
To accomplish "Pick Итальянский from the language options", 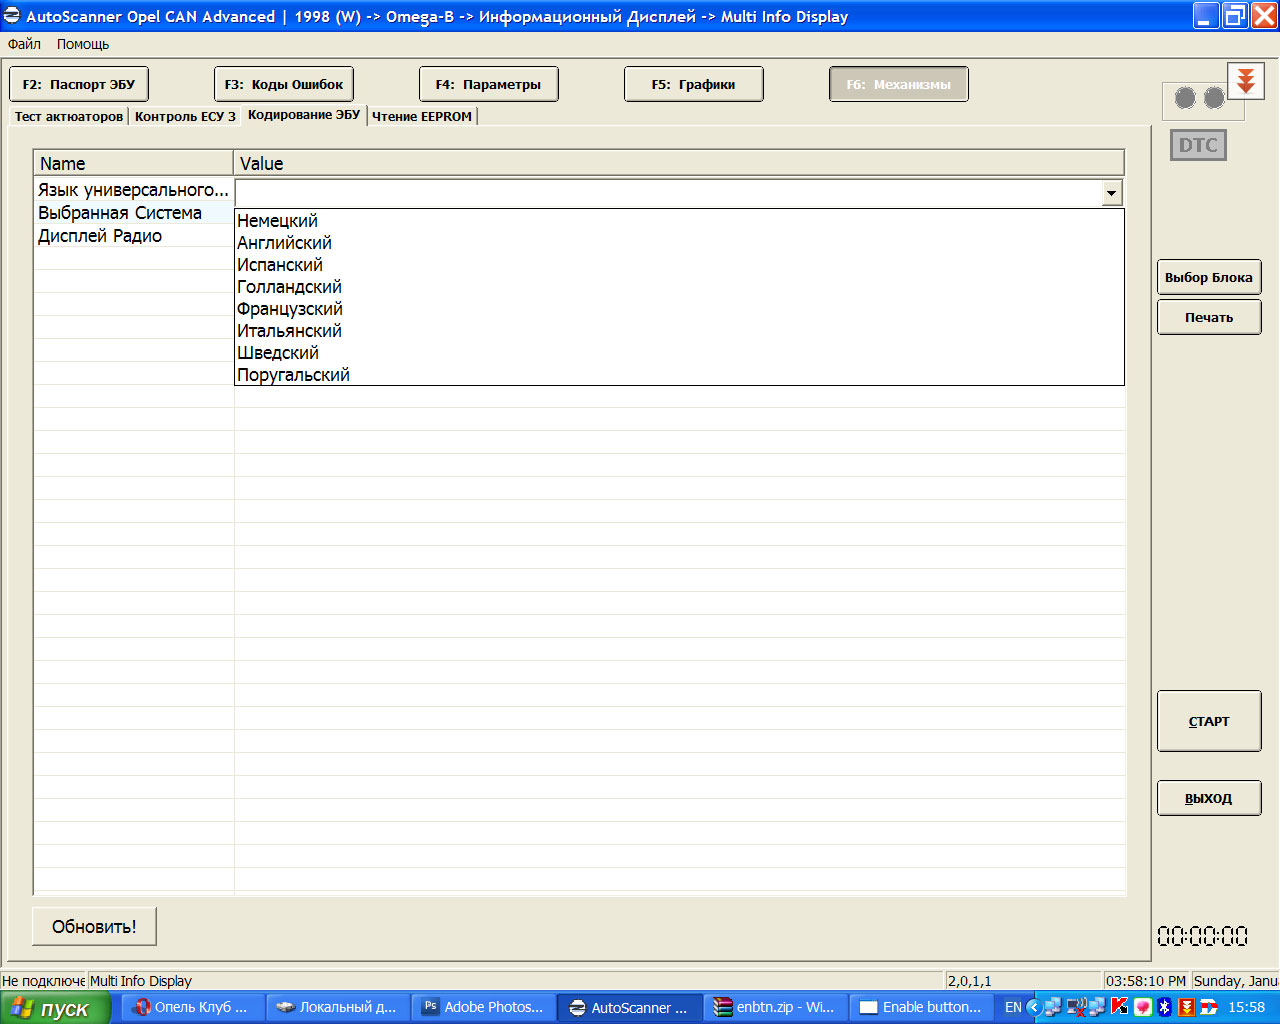I will [x=679, y=331].
